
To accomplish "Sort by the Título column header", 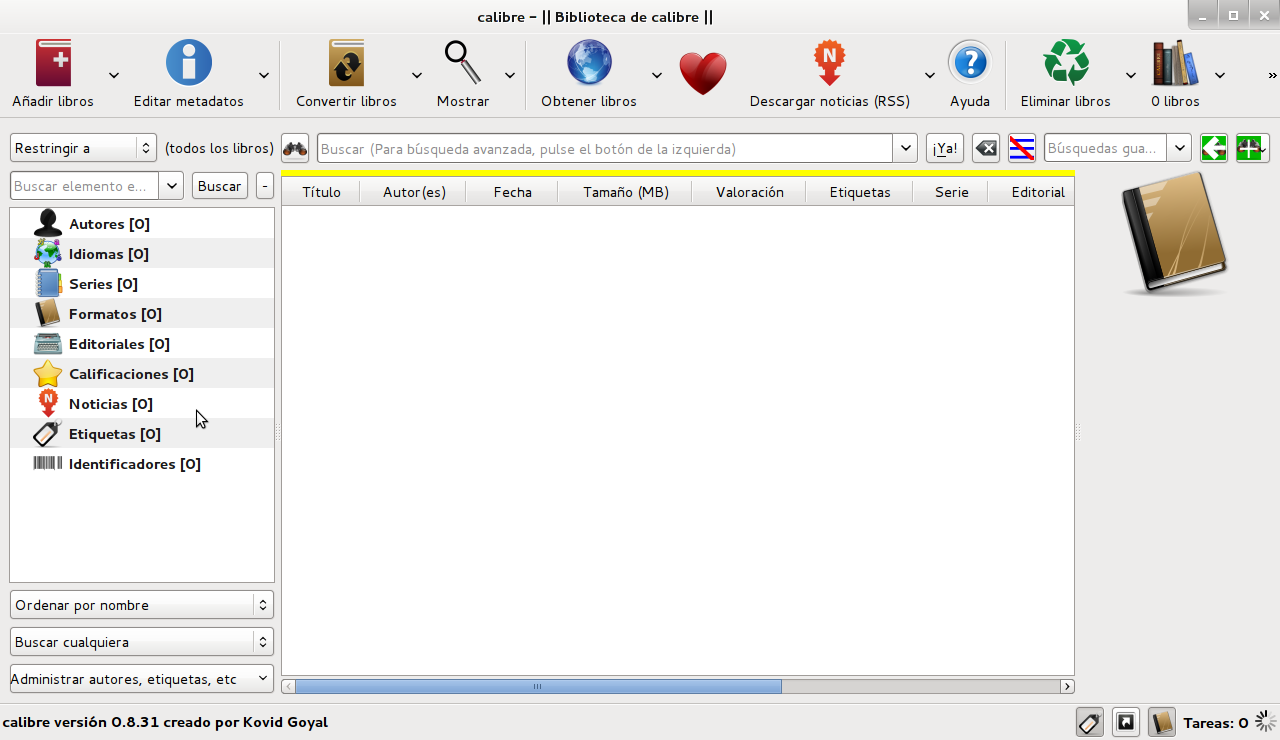I will point(321,192).
